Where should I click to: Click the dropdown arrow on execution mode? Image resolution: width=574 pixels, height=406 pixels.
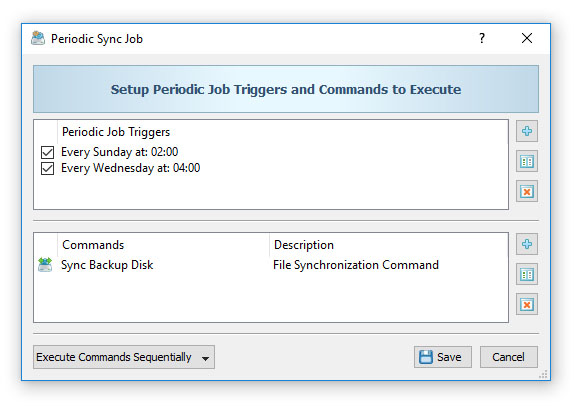click(x=205, y=358)
